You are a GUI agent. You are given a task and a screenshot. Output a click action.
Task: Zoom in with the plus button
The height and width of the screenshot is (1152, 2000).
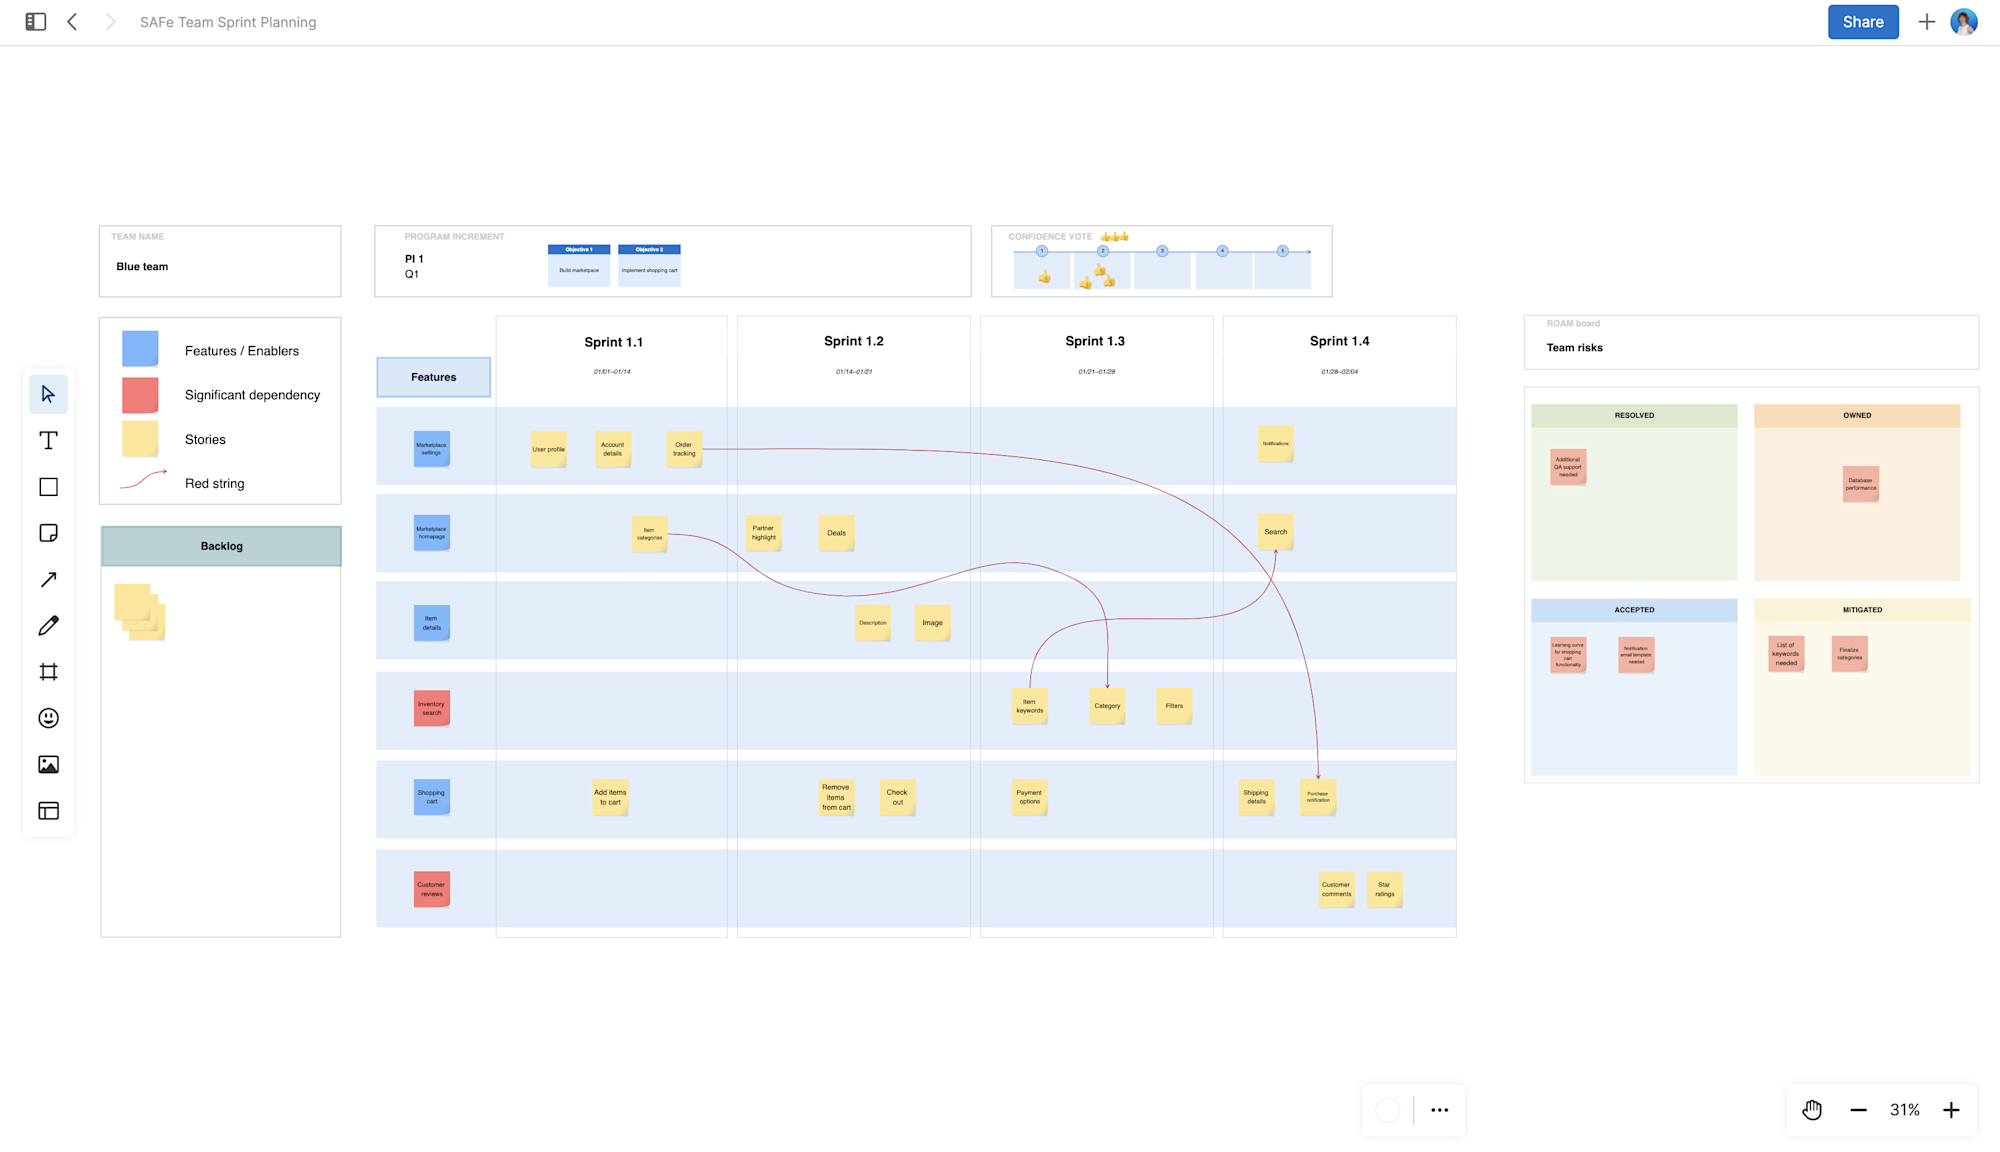coord(1951,1110)
